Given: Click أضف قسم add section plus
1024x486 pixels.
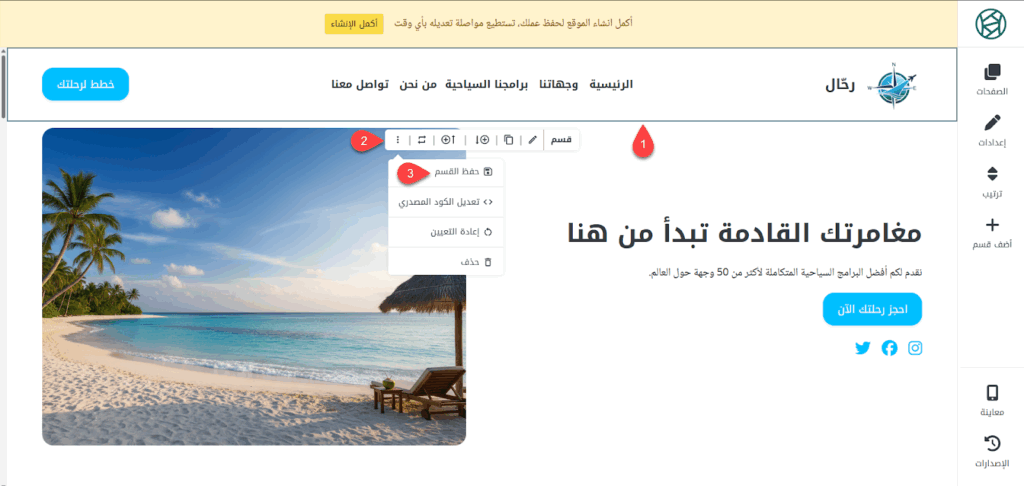Looking at the screenshot, I should [991, 234].
